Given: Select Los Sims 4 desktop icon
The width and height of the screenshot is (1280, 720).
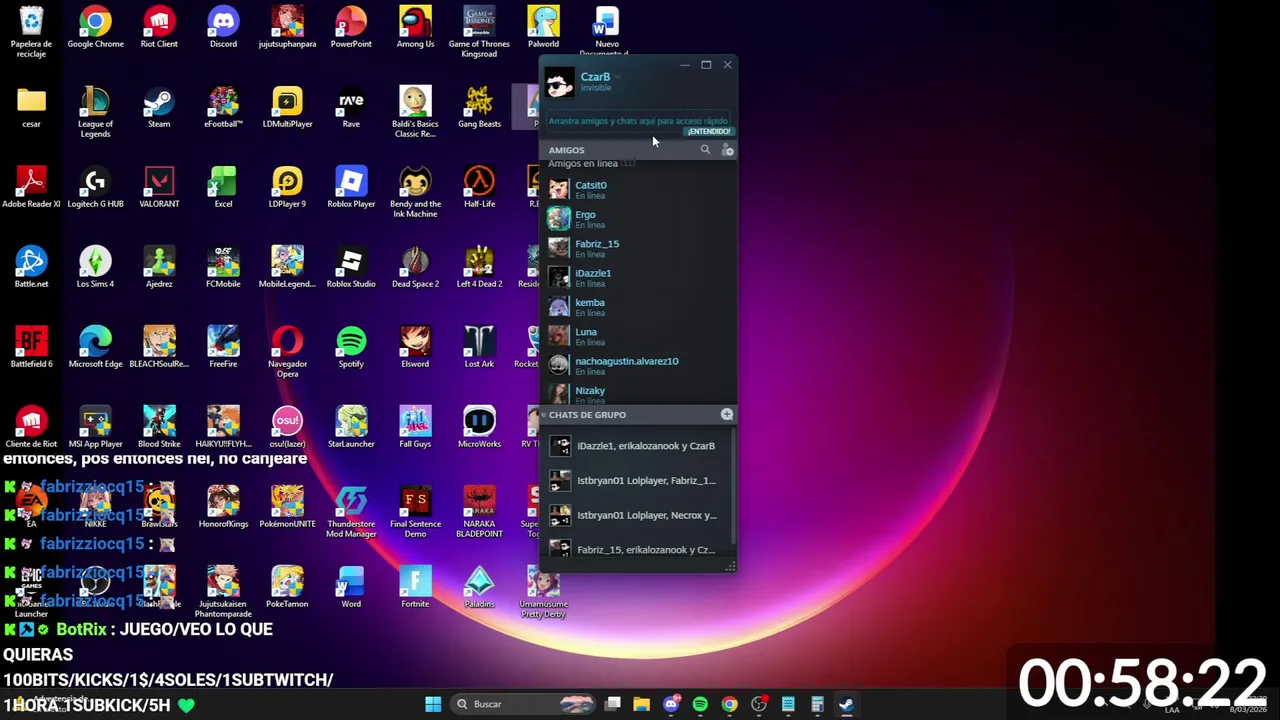Looking at the screenshot, I should [x=95, y=268].
